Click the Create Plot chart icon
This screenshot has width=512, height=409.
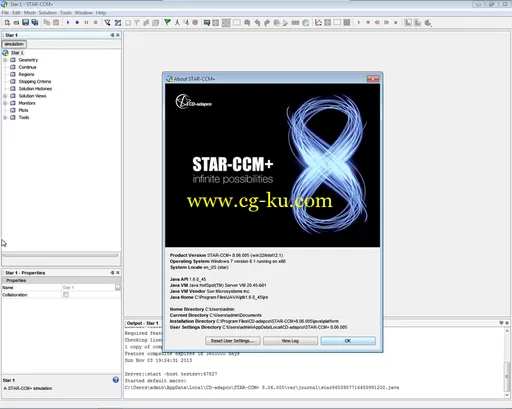click(318, 23)
